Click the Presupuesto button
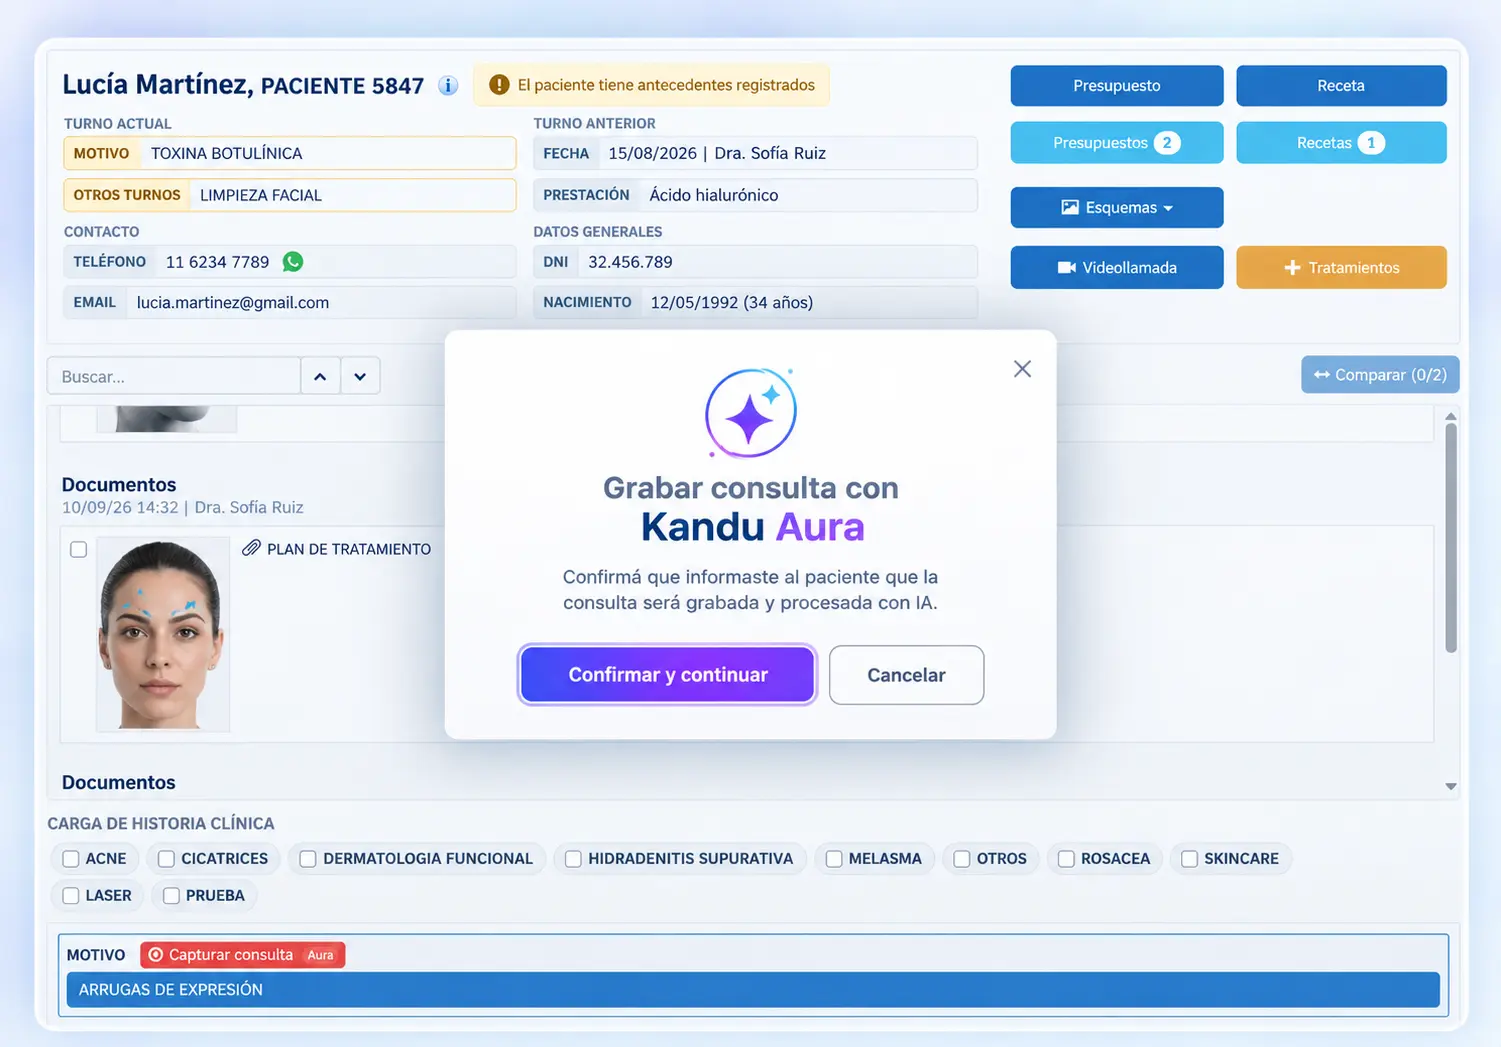The height and width of the screenshot is (1047, 1501). click(x=1117, y=86)
